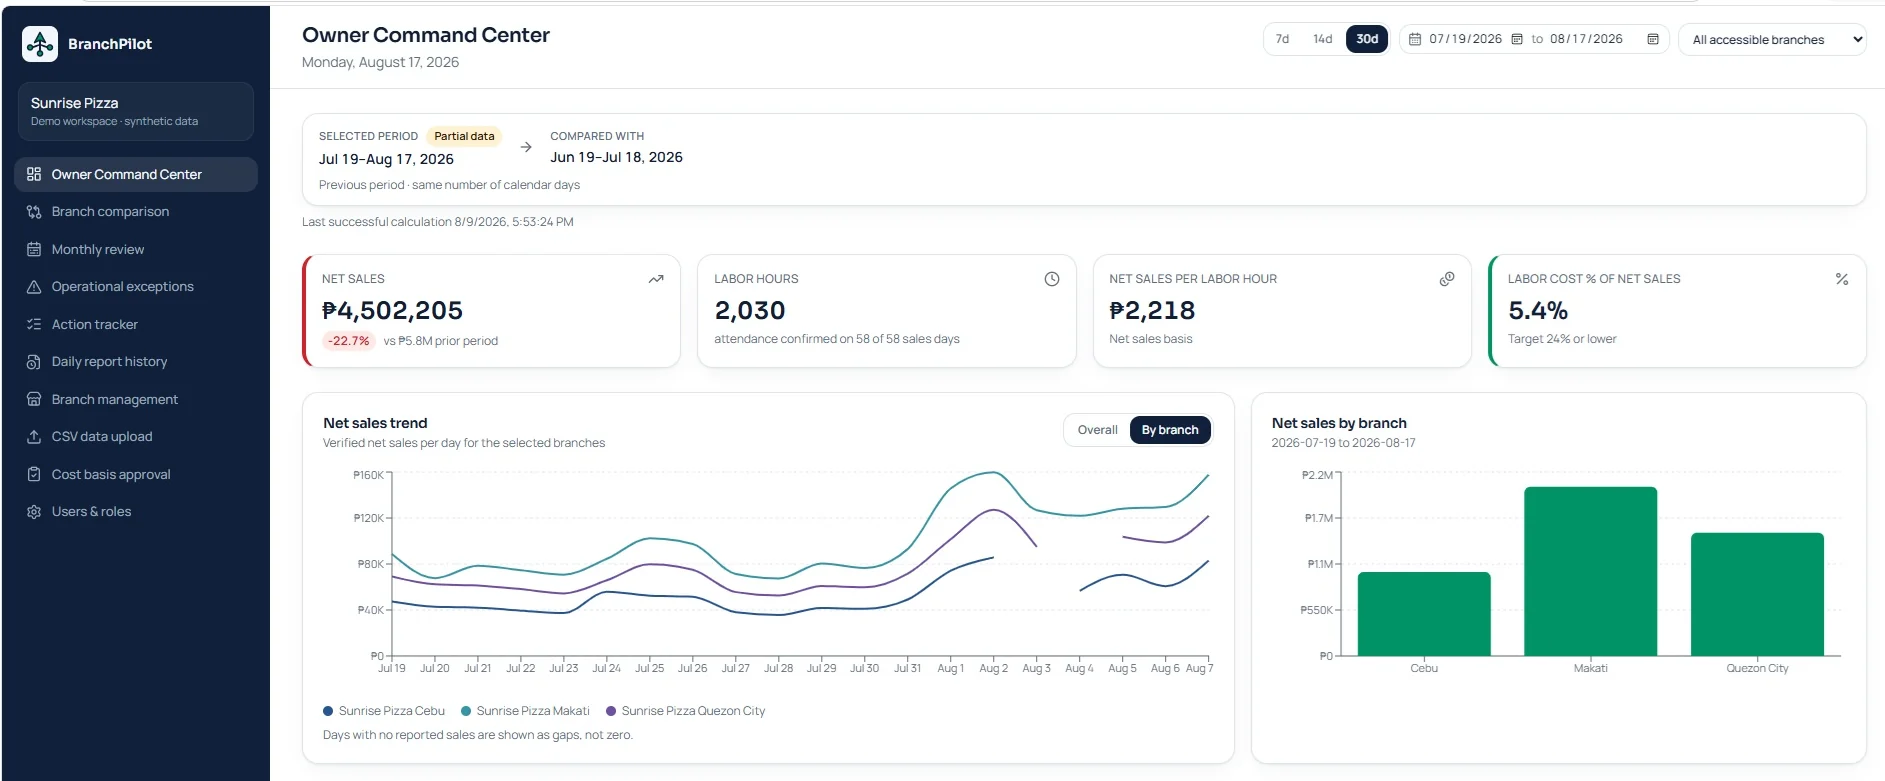Click the link icon on Net Sales Per Labor Hour
The image size is (1885, 781).
pos(1447,279)
